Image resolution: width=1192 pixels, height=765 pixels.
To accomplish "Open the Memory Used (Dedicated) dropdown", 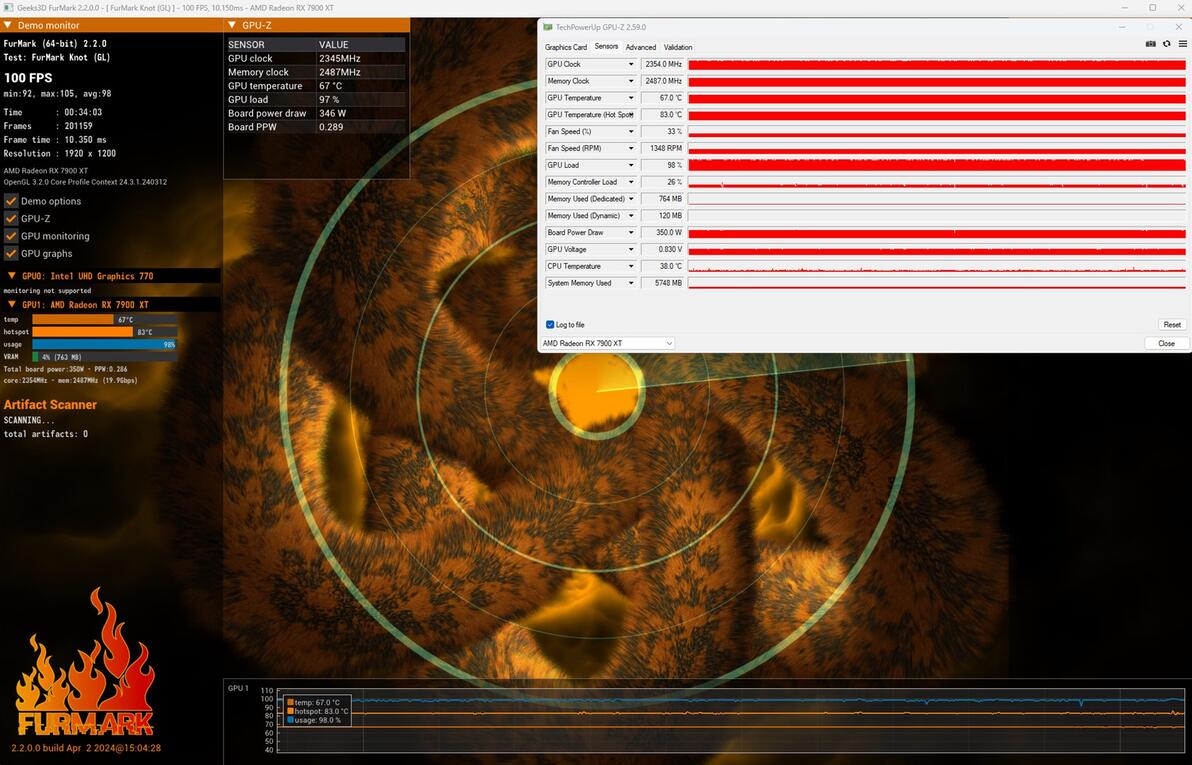I will [630, 198].
